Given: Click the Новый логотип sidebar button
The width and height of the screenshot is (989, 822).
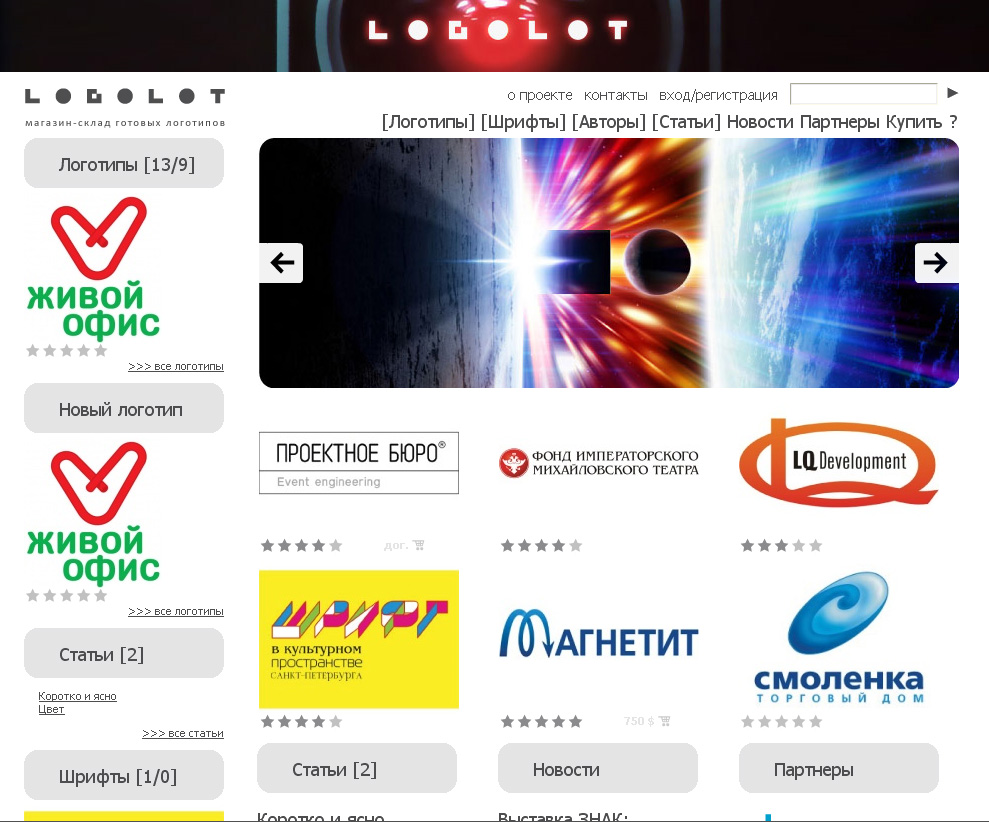Looking at the screenshot, I should [x=124, y=408].
